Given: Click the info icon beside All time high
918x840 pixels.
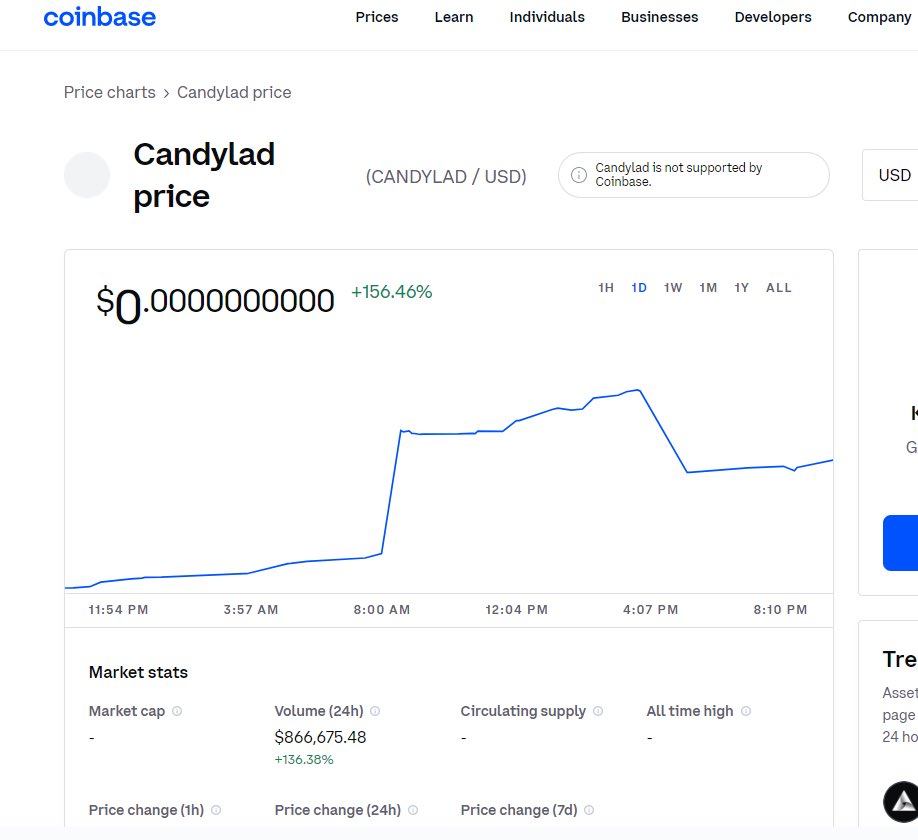Looking at the screenshot, I should click(x=746, y=711).
